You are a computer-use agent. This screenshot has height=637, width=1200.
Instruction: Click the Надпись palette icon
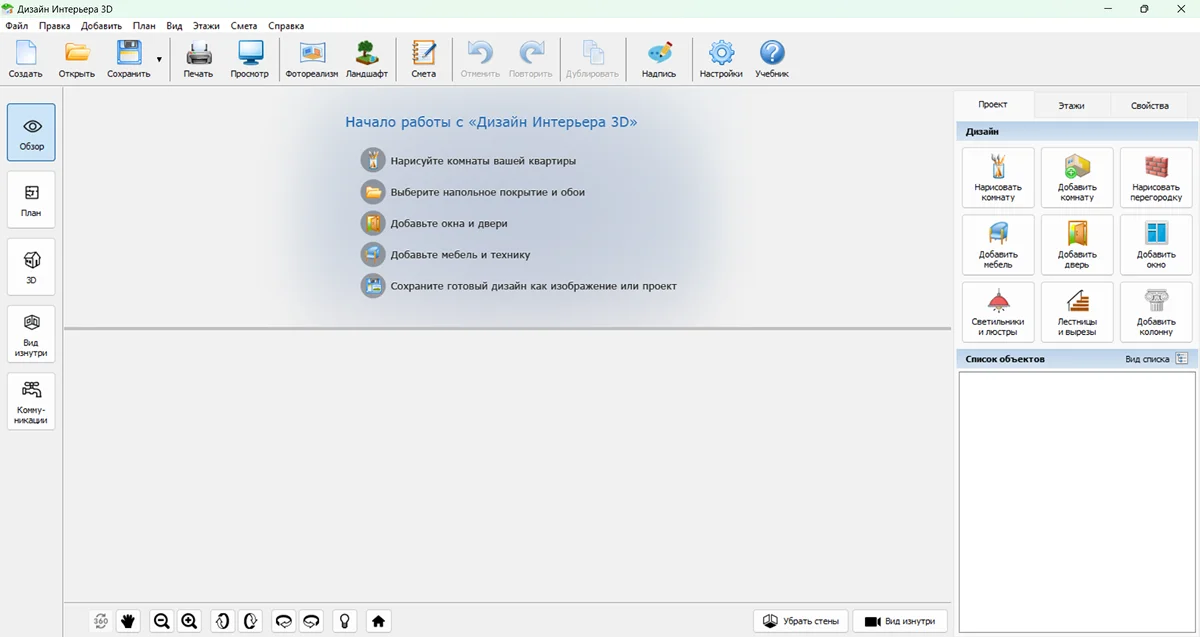click(658, 59)
